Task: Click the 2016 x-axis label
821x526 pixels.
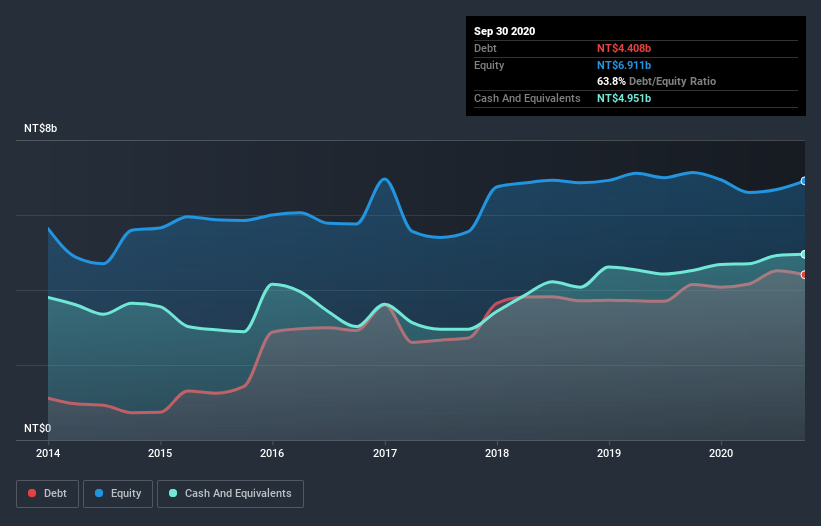Action: (x=272, y=453)
